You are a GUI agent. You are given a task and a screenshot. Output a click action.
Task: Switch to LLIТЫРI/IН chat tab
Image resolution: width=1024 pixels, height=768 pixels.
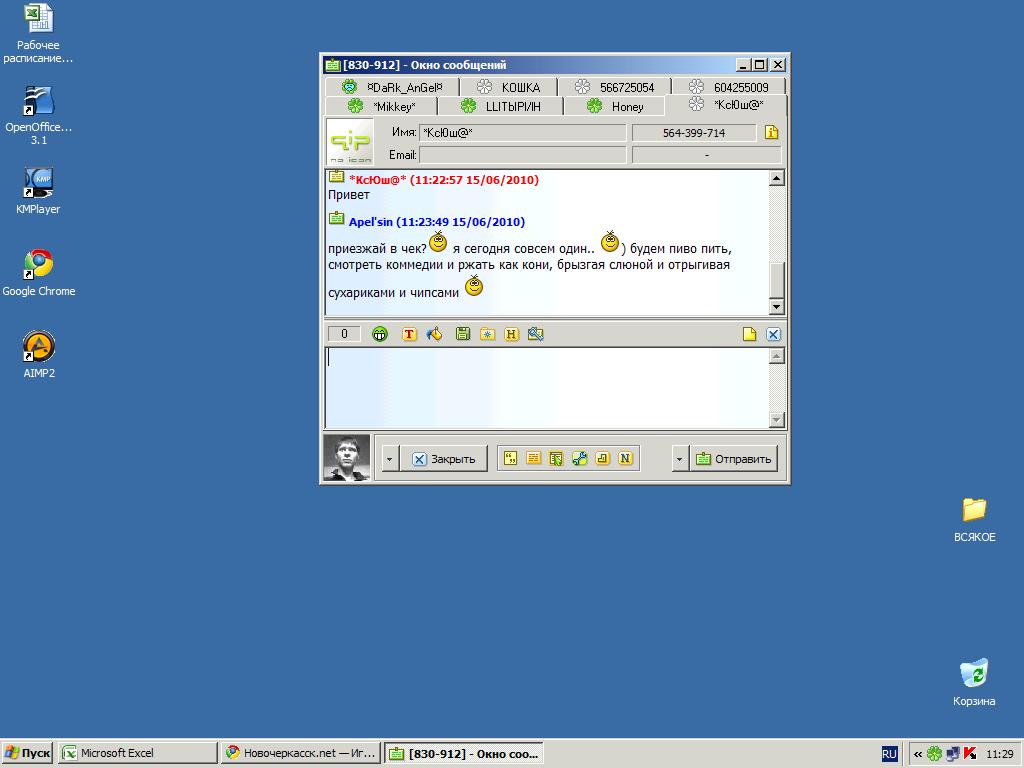coord(501,106)
